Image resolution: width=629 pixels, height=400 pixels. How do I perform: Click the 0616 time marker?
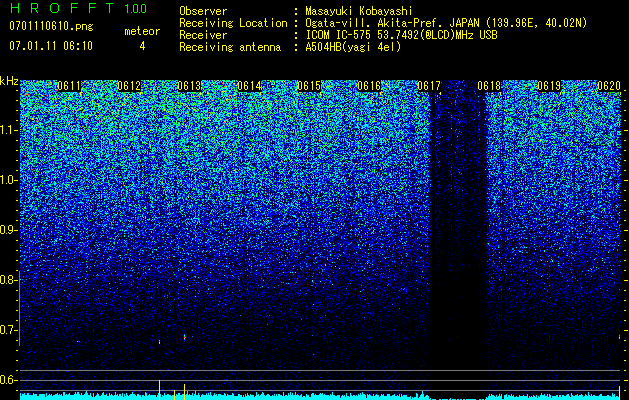[x=369, y=86]
